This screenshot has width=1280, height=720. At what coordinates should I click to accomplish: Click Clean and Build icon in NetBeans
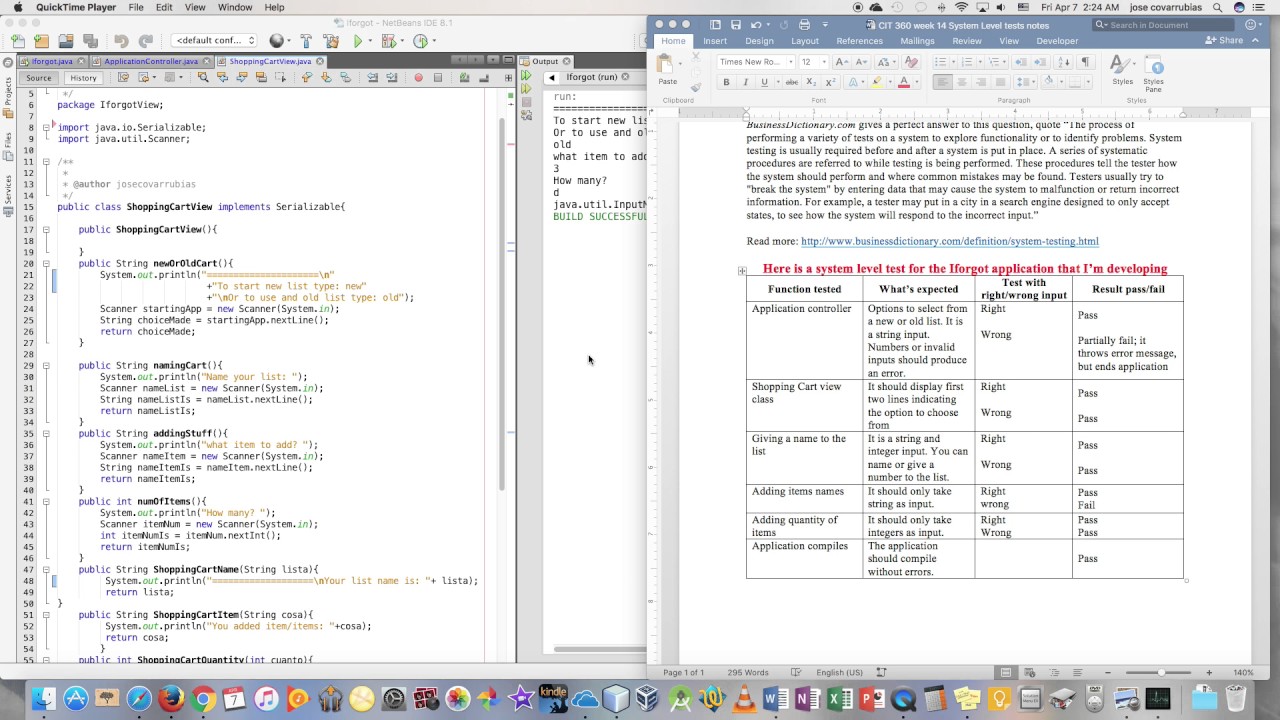click(329, 41)
